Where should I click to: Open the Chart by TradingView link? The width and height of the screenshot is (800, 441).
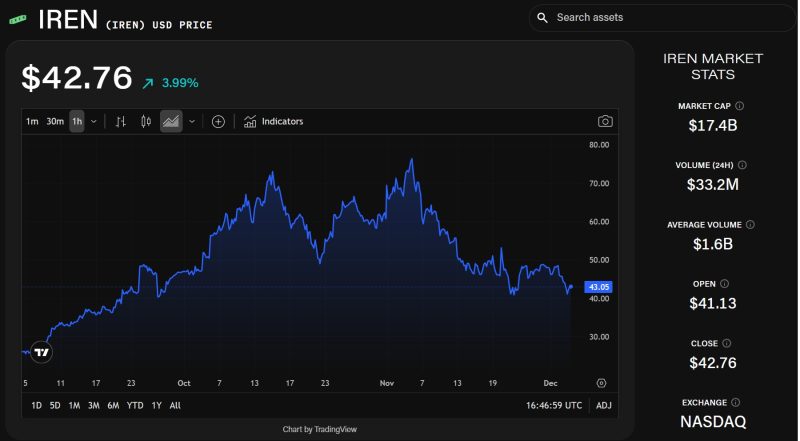tap(319, 429)
